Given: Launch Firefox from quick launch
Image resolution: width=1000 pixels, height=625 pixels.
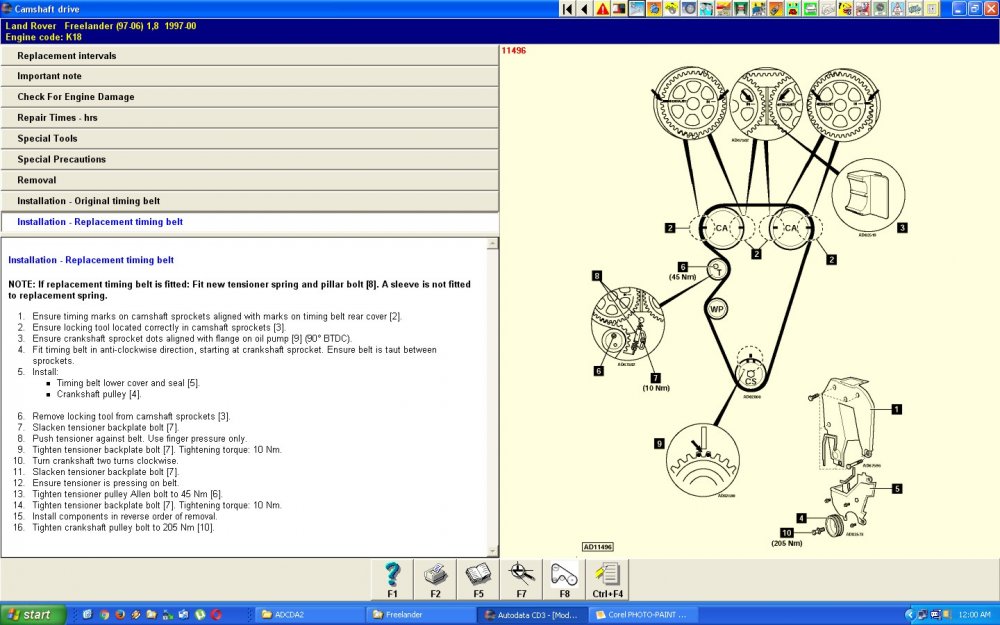Looking at the screenshot, I should point(120,615).
